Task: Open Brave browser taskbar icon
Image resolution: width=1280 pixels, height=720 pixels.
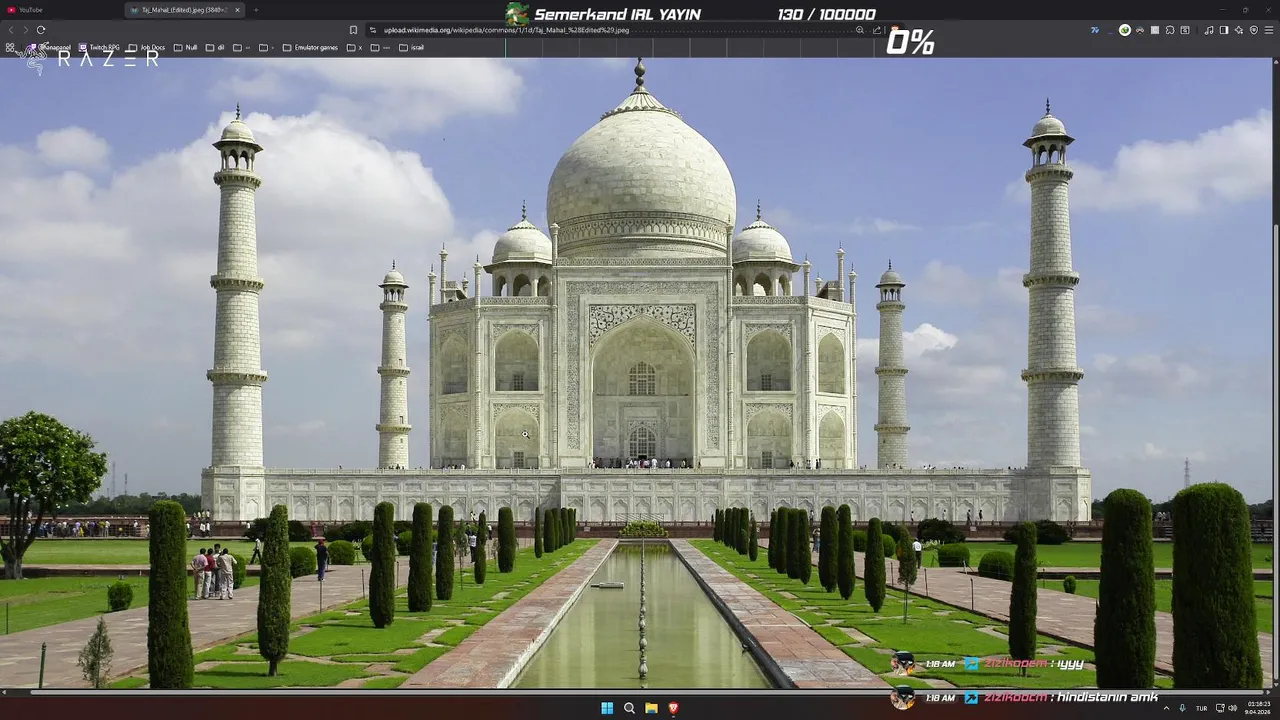Action: [673, 708]
